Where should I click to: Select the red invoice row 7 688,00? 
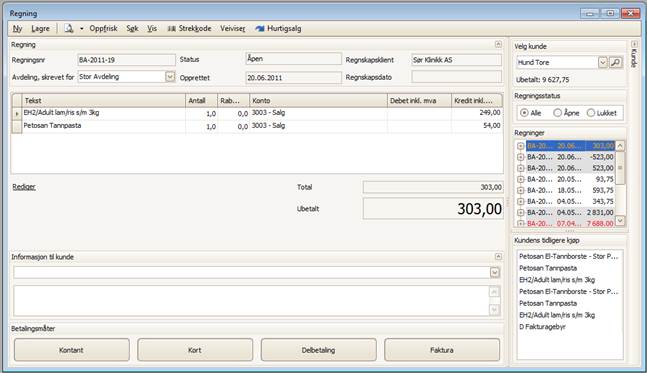570,223
